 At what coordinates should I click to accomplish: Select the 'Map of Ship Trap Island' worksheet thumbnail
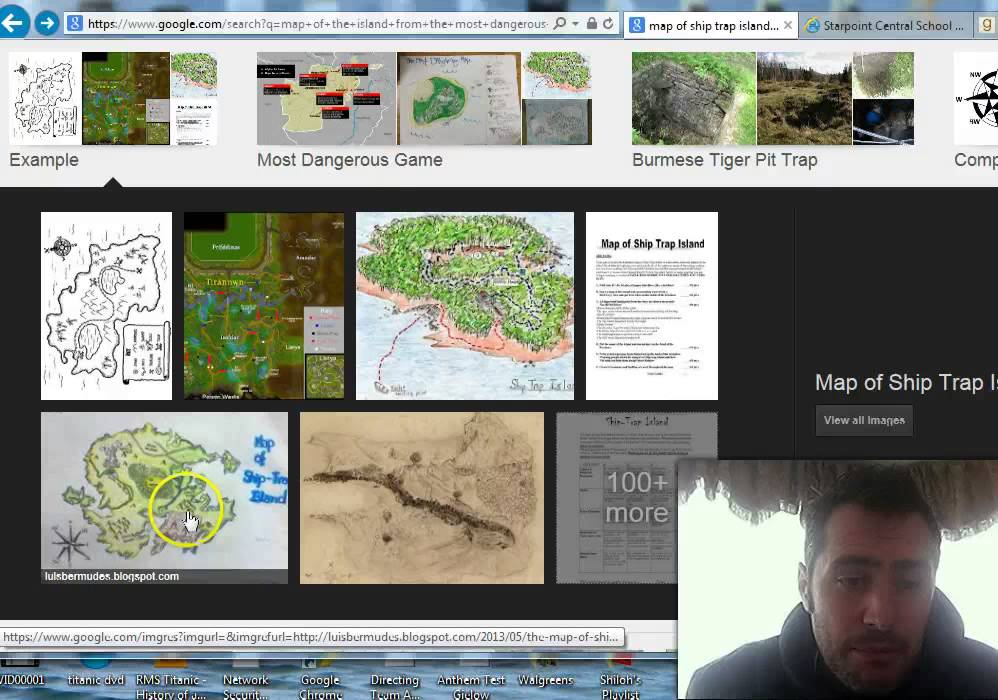click(x=651, y=306)
